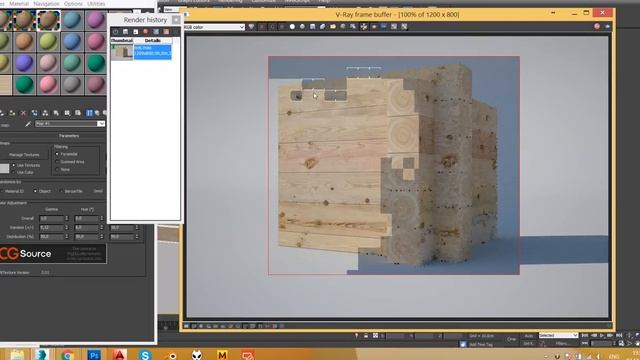Screen dimensions: 640x360
Task: Click the grey color swatch beside Use Color
Action: 4,169
